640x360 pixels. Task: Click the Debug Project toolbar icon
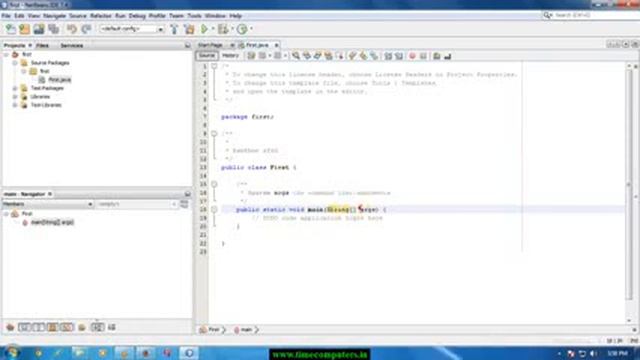[223, 29]
